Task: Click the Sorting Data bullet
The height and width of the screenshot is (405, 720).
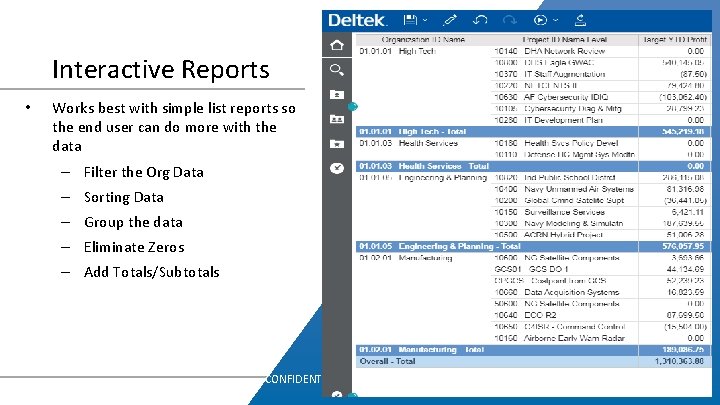Action: click(124, 197)
